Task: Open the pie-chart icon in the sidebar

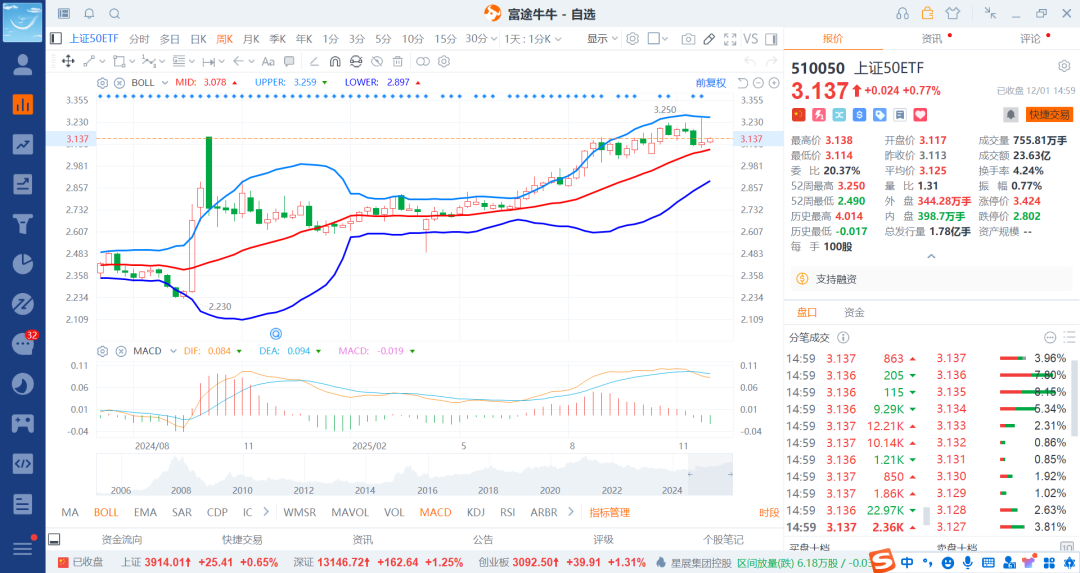Action: pyautogui.click(x=23, y=264)
